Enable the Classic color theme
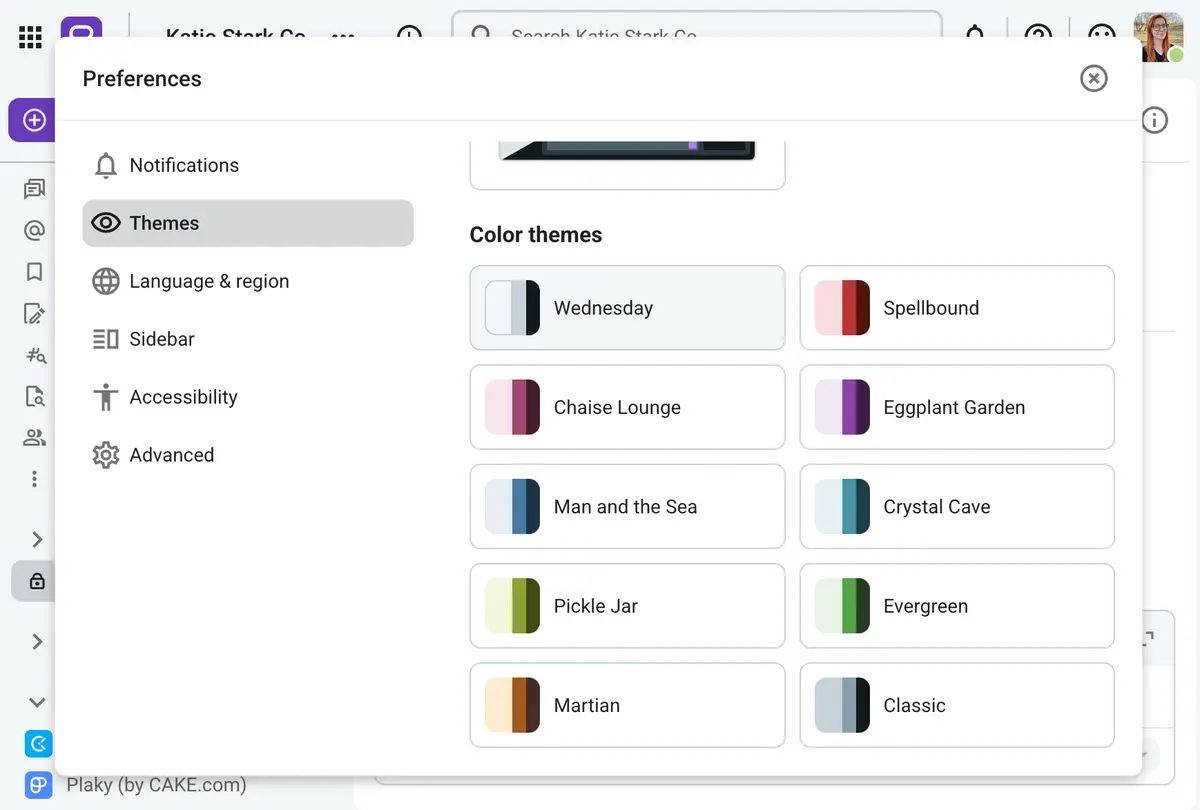 pyautogui.click(x=957, y=705)
